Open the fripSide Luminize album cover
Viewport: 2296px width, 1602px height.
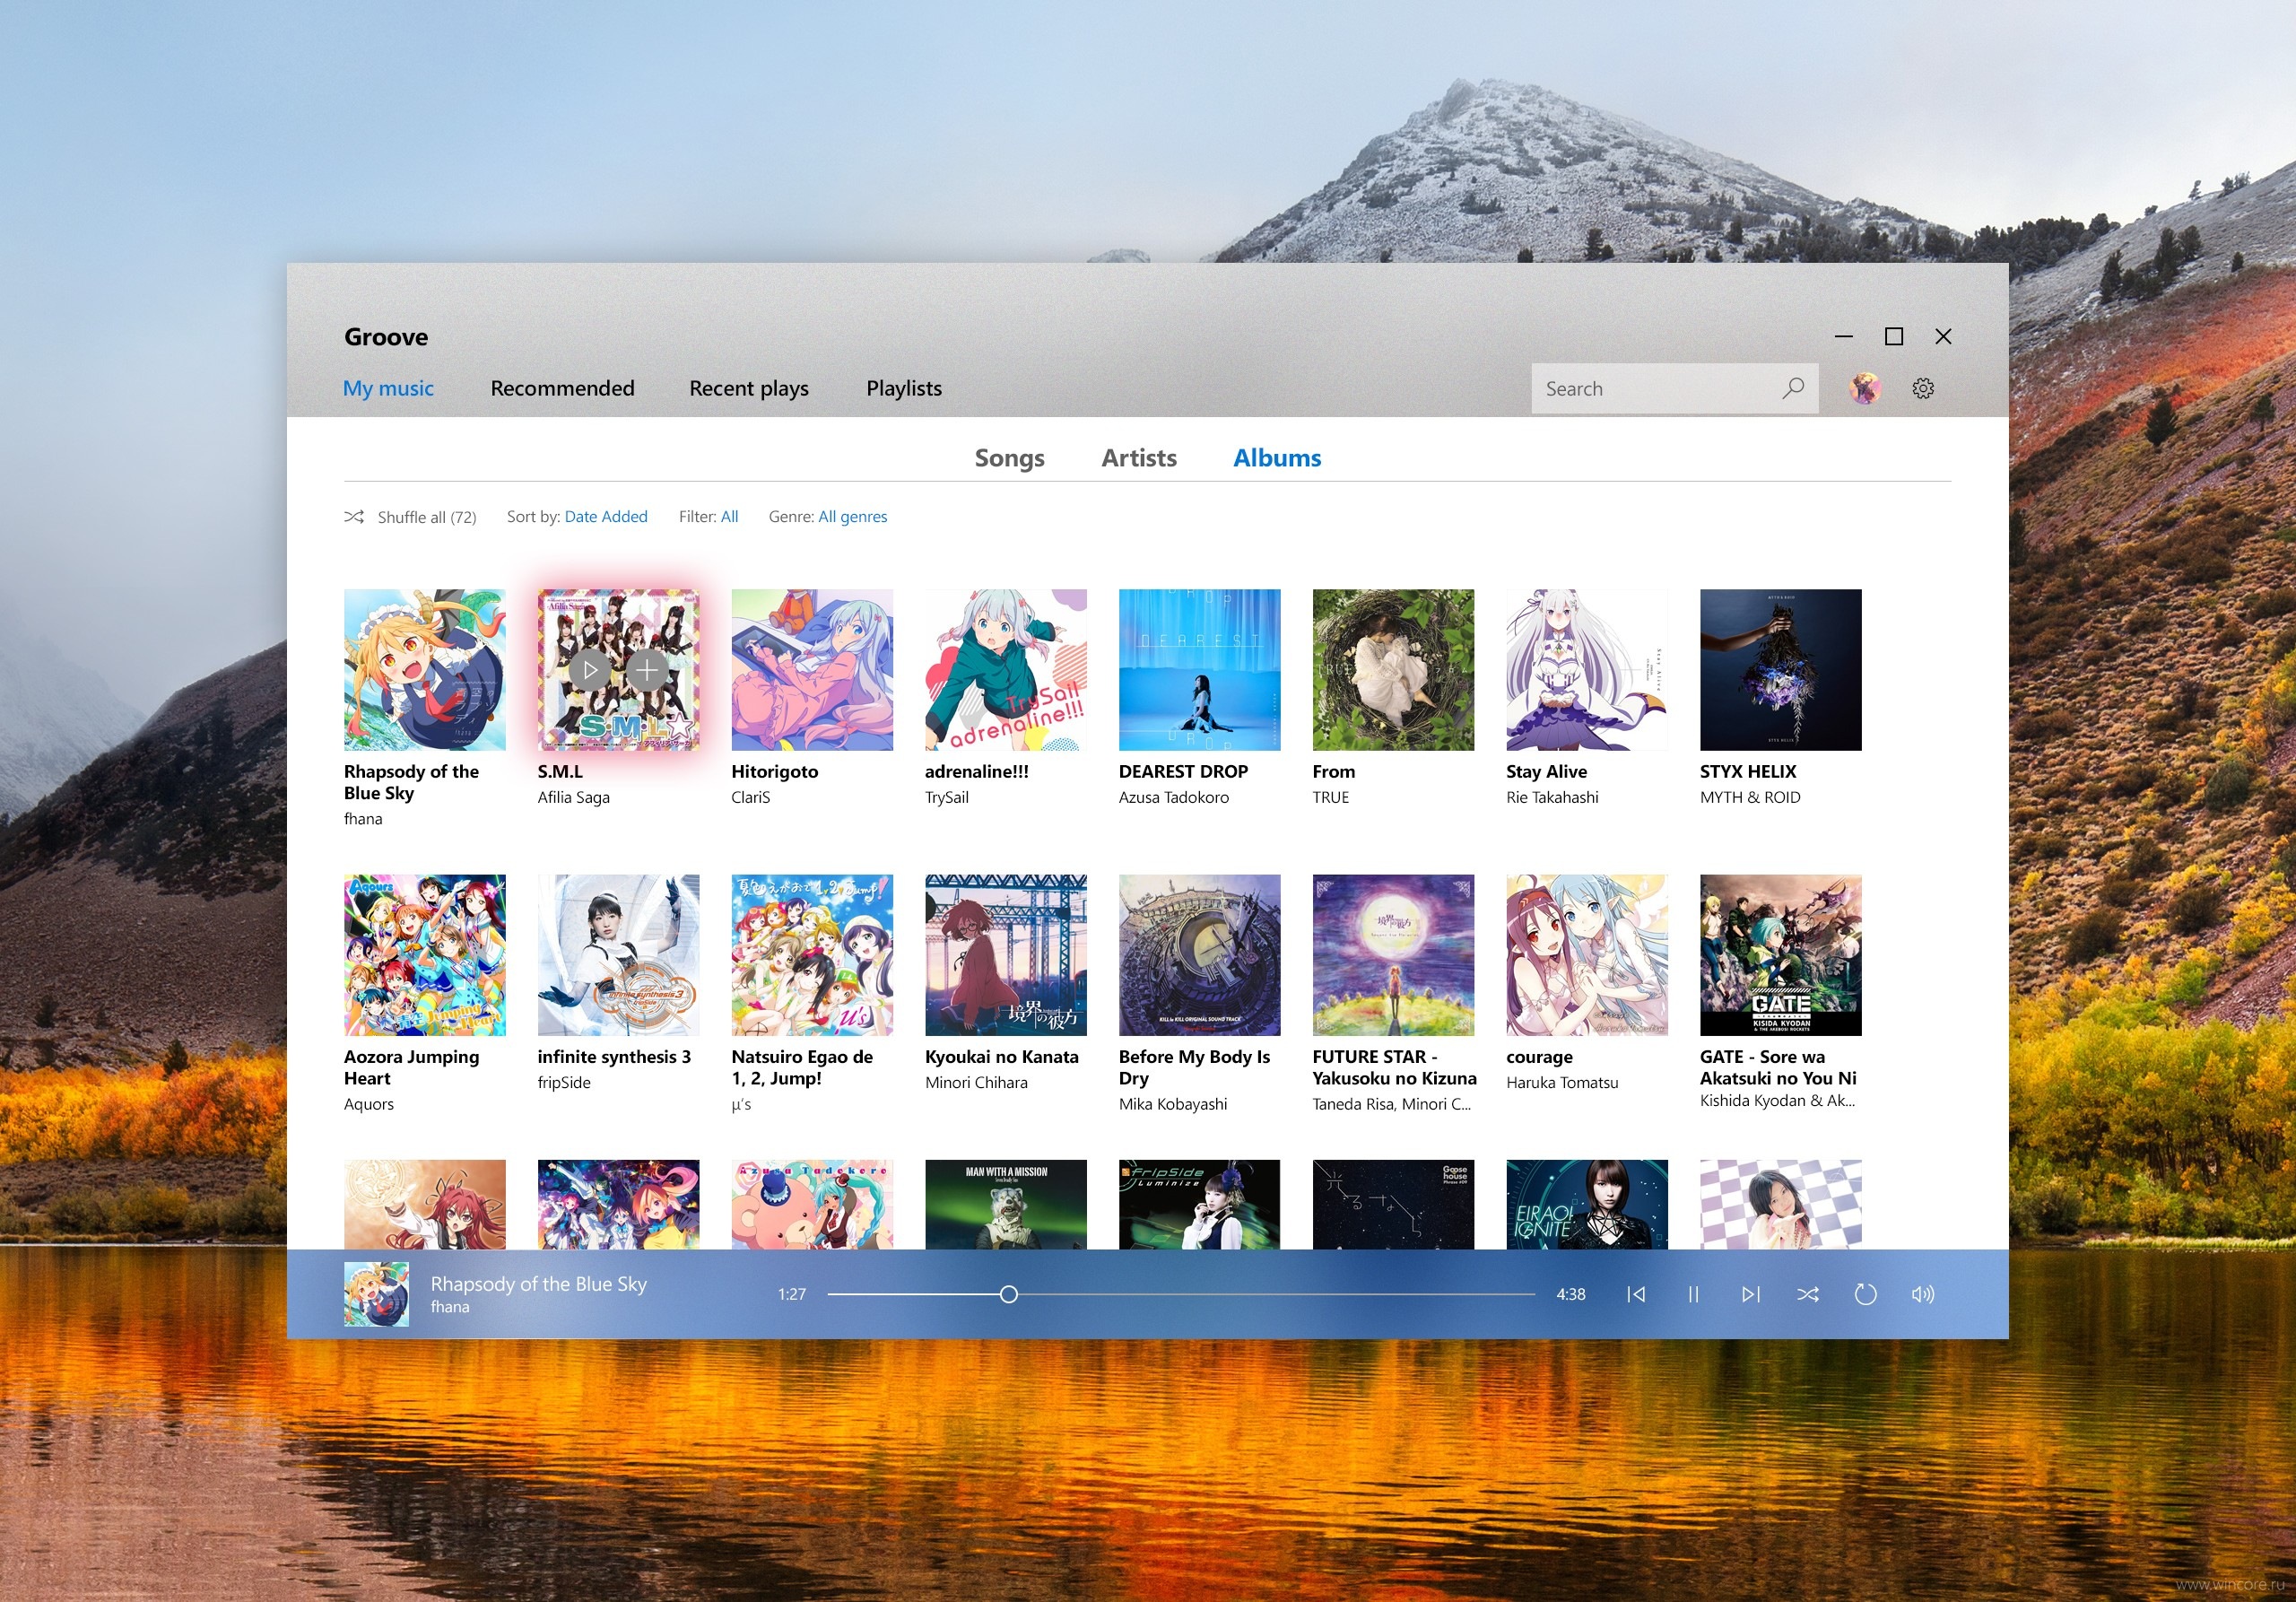[x=1199, y=1204]
